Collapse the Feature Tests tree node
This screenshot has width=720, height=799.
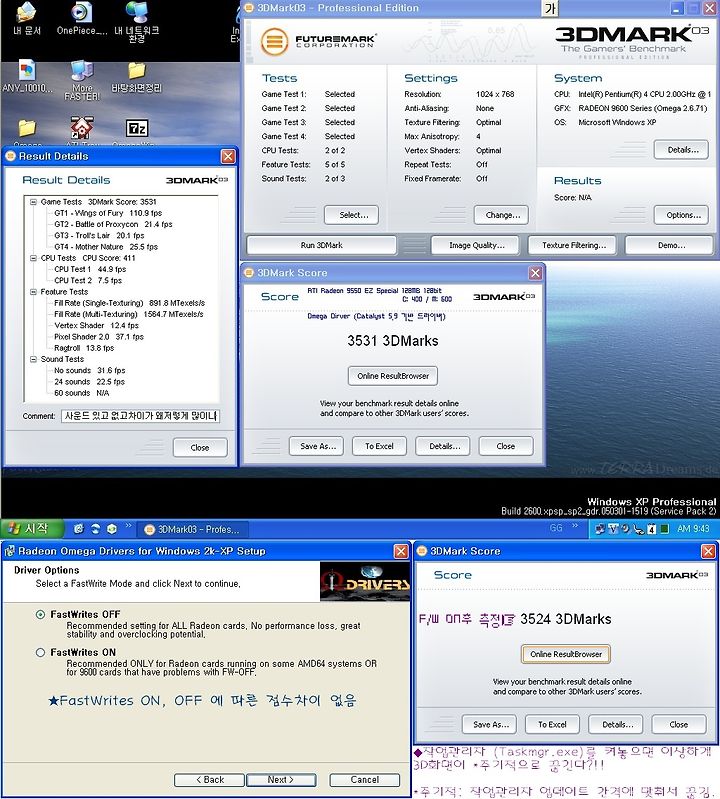click(33, 291)
